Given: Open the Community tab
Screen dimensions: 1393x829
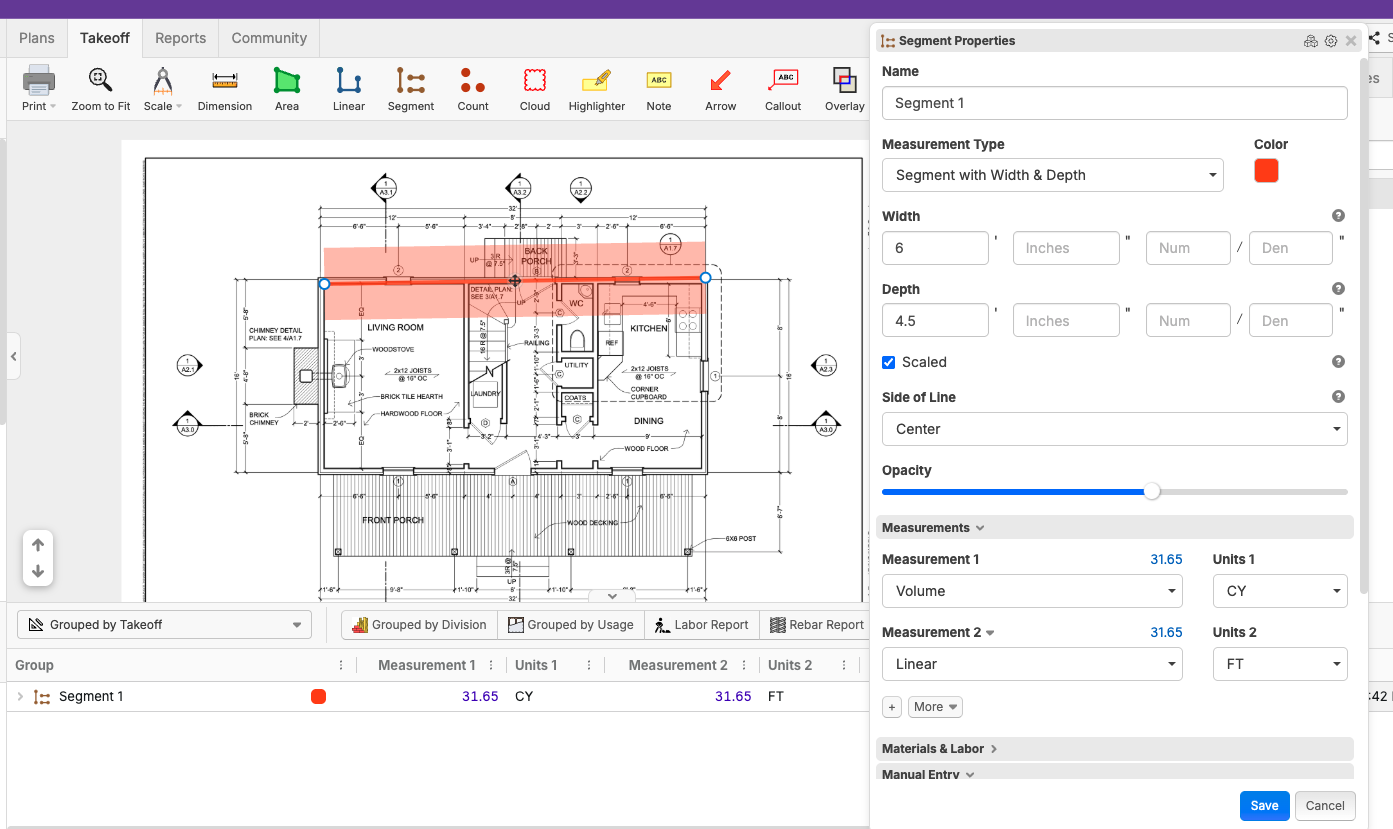Looking at the screenshot, I should tap(269, 38).
